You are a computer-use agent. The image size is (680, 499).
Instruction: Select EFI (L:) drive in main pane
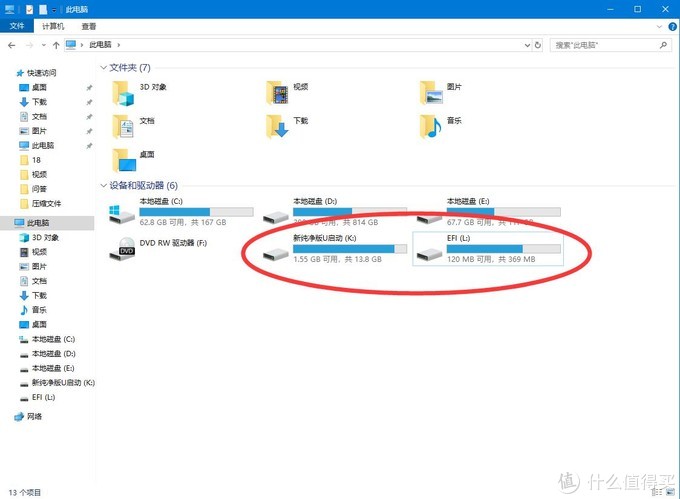(x=488, y=248)
